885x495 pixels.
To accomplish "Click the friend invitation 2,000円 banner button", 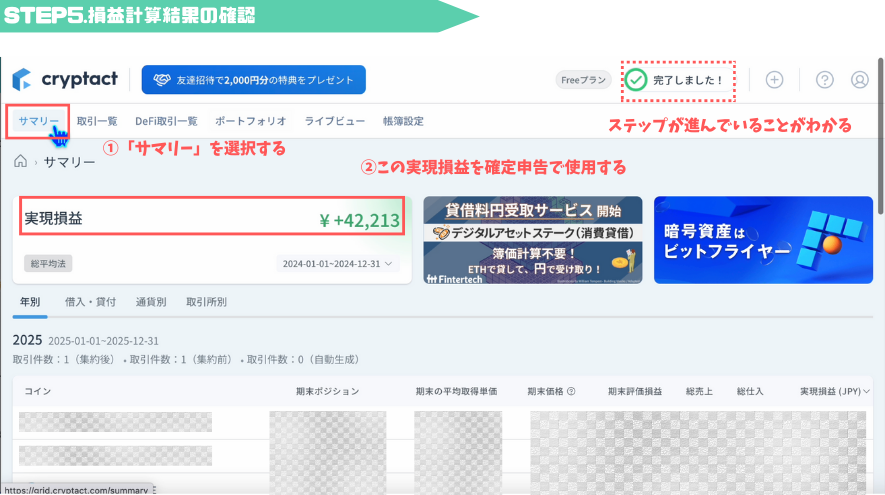I will point(253,80).
